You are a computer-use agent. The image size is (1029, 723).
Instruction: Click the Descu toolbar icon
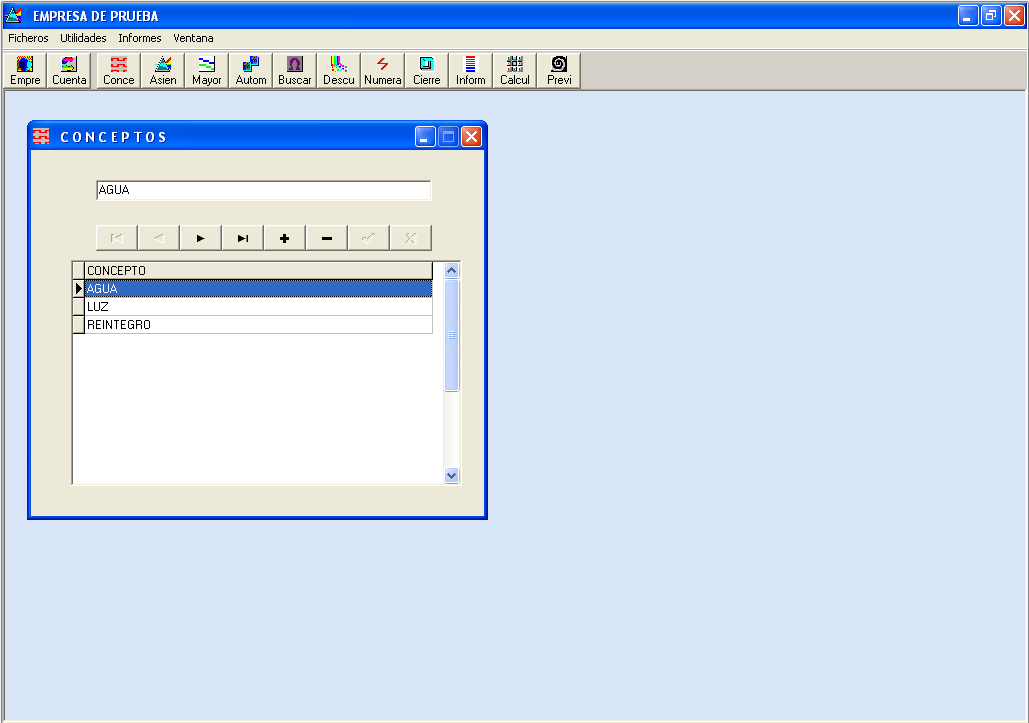coord(339,71)
